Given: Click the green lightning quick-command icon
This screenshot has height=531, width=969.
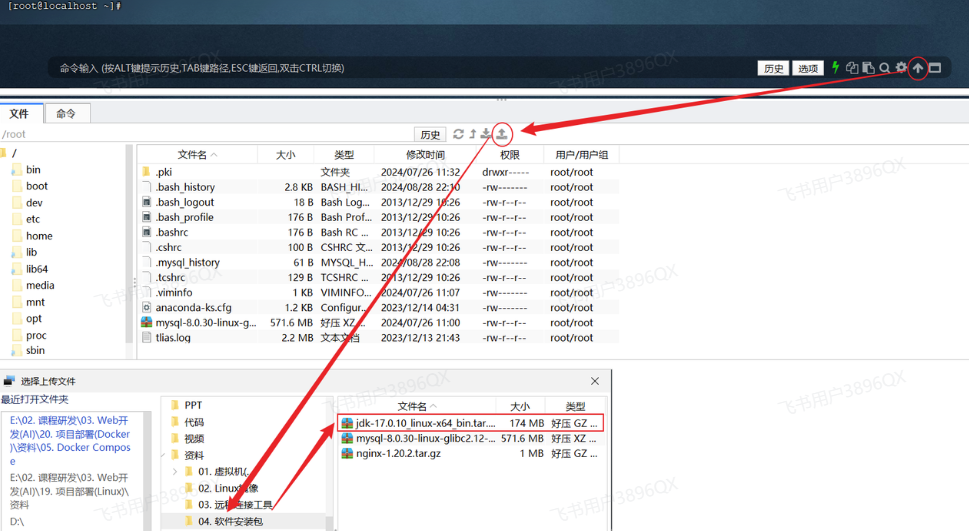Looking at the screenshot, I should (836, 67).
